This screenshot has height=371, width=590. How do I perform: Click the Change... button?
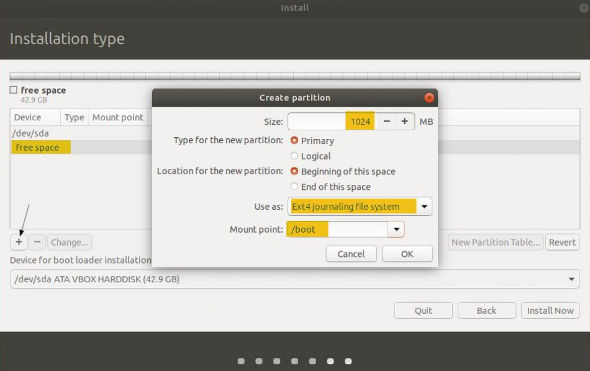(69, 242)
